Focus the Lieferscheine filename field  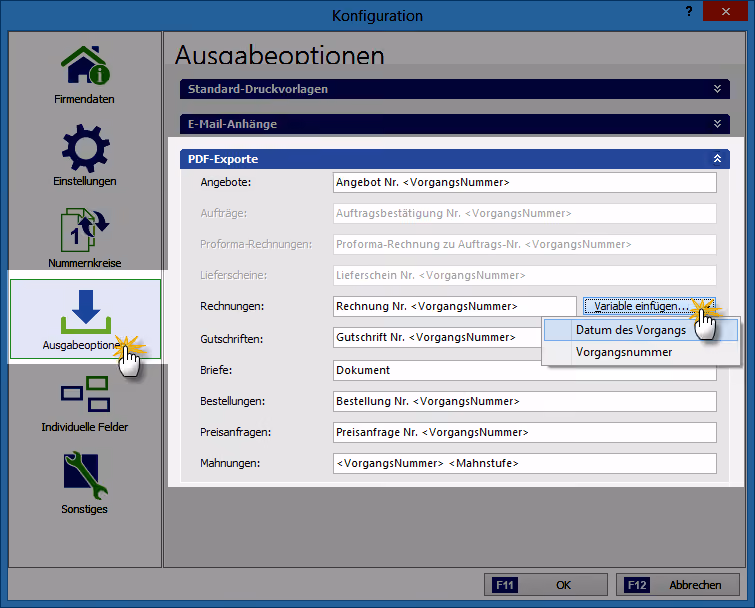(524, 275)
